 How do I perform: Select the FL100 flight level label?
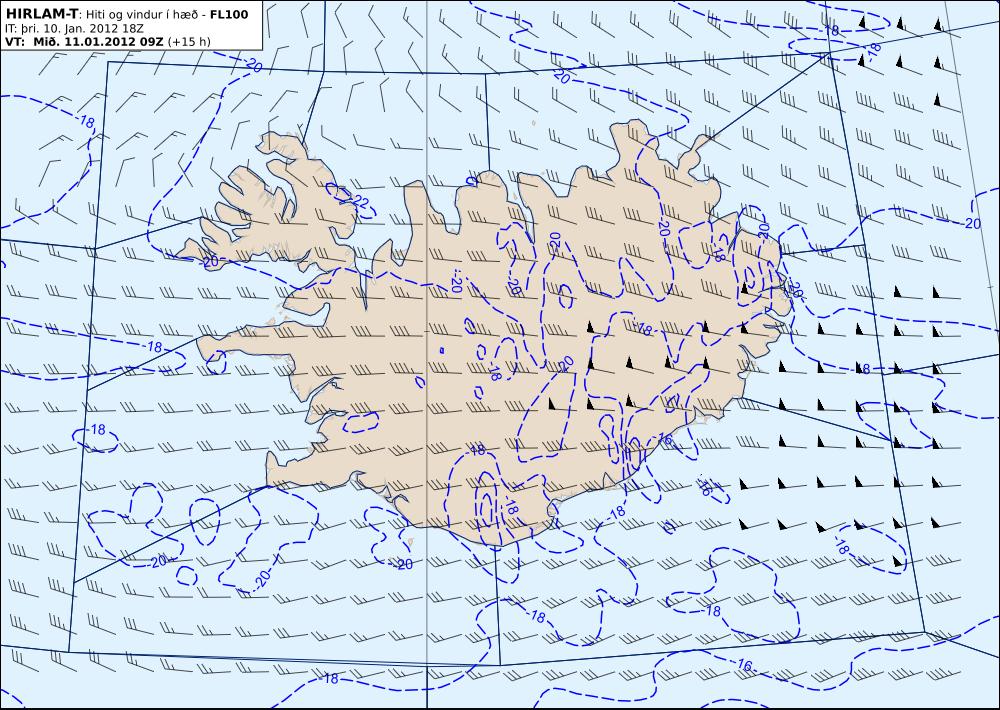(229, 14)
